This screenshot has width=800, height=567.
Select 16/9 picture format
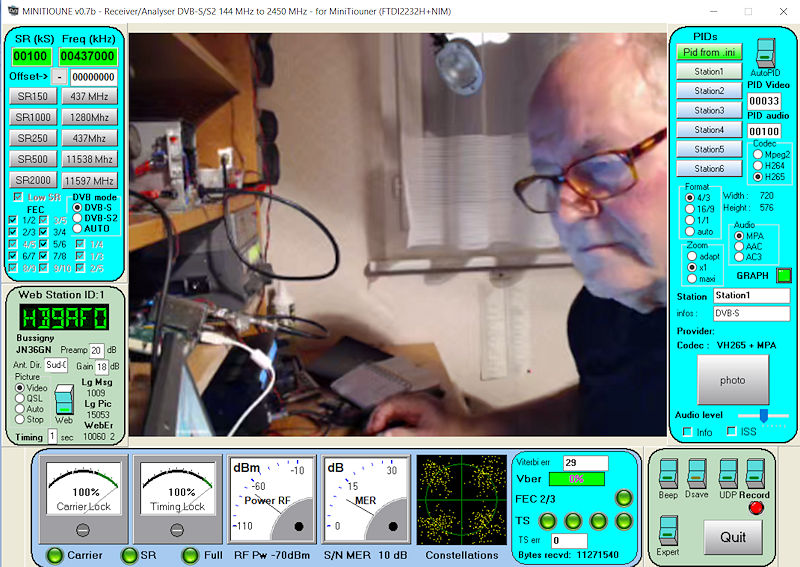tap(690, 209)
